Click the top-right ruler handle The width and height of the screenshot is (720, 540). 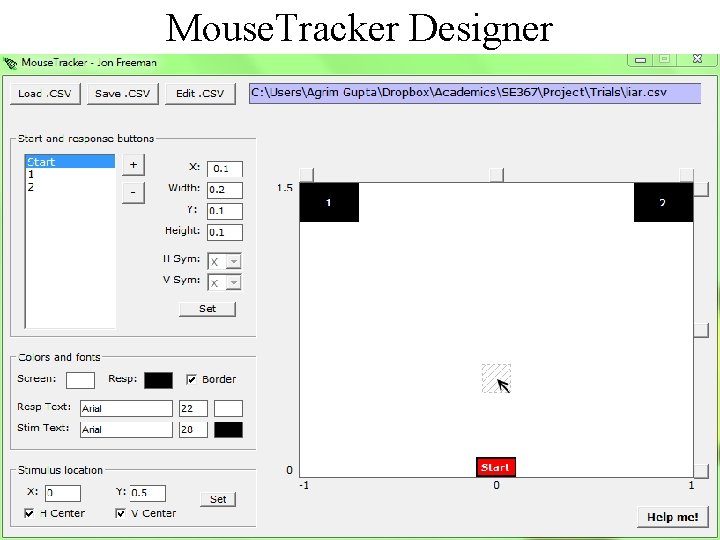[686, 175]
